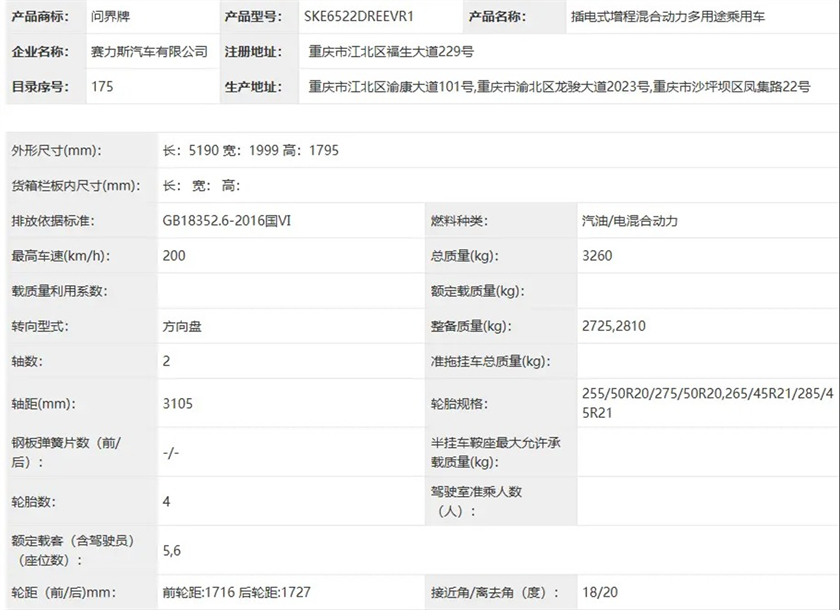Click the 轴距(mm) label
Image resolution: width=840 pixels, height=610 pixels.
click(x=43, y=403)
